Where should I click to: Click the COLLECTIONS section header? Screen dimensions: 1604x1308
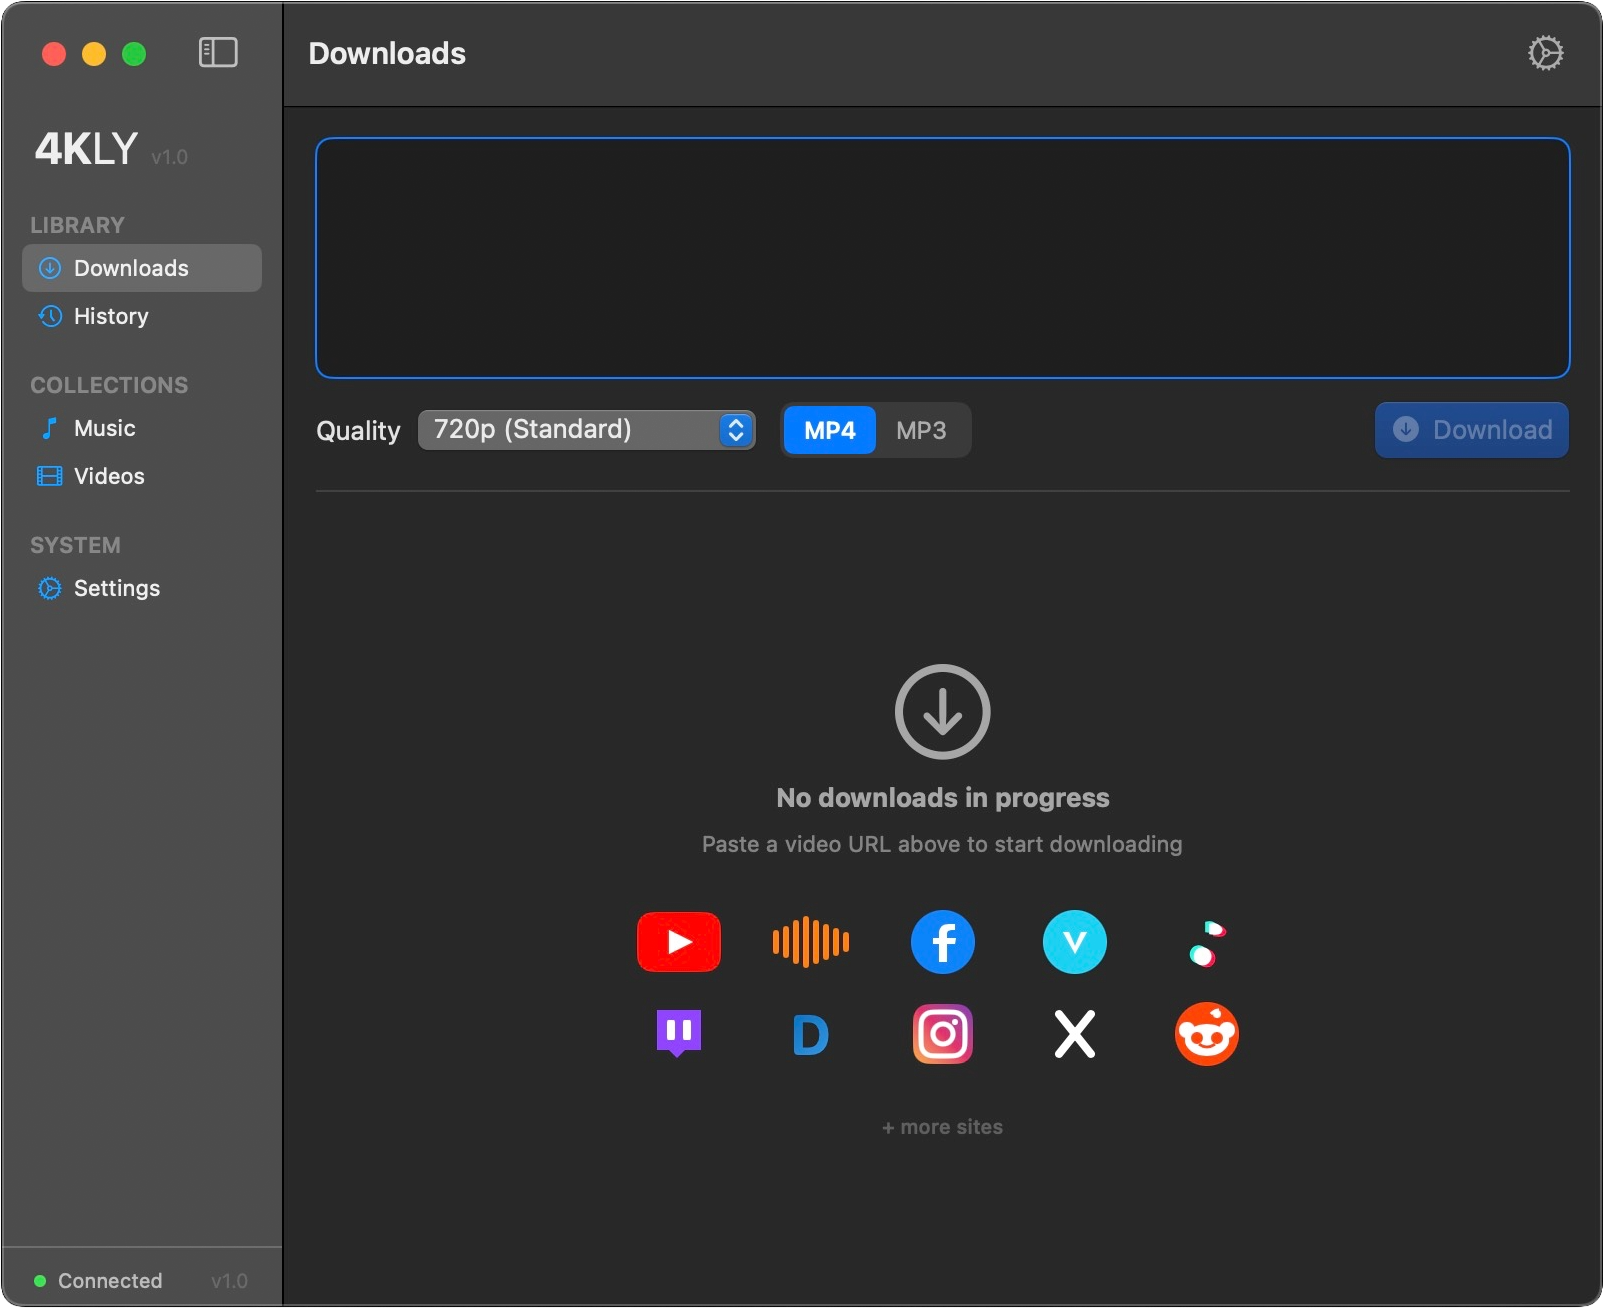[x=109, y=385]
